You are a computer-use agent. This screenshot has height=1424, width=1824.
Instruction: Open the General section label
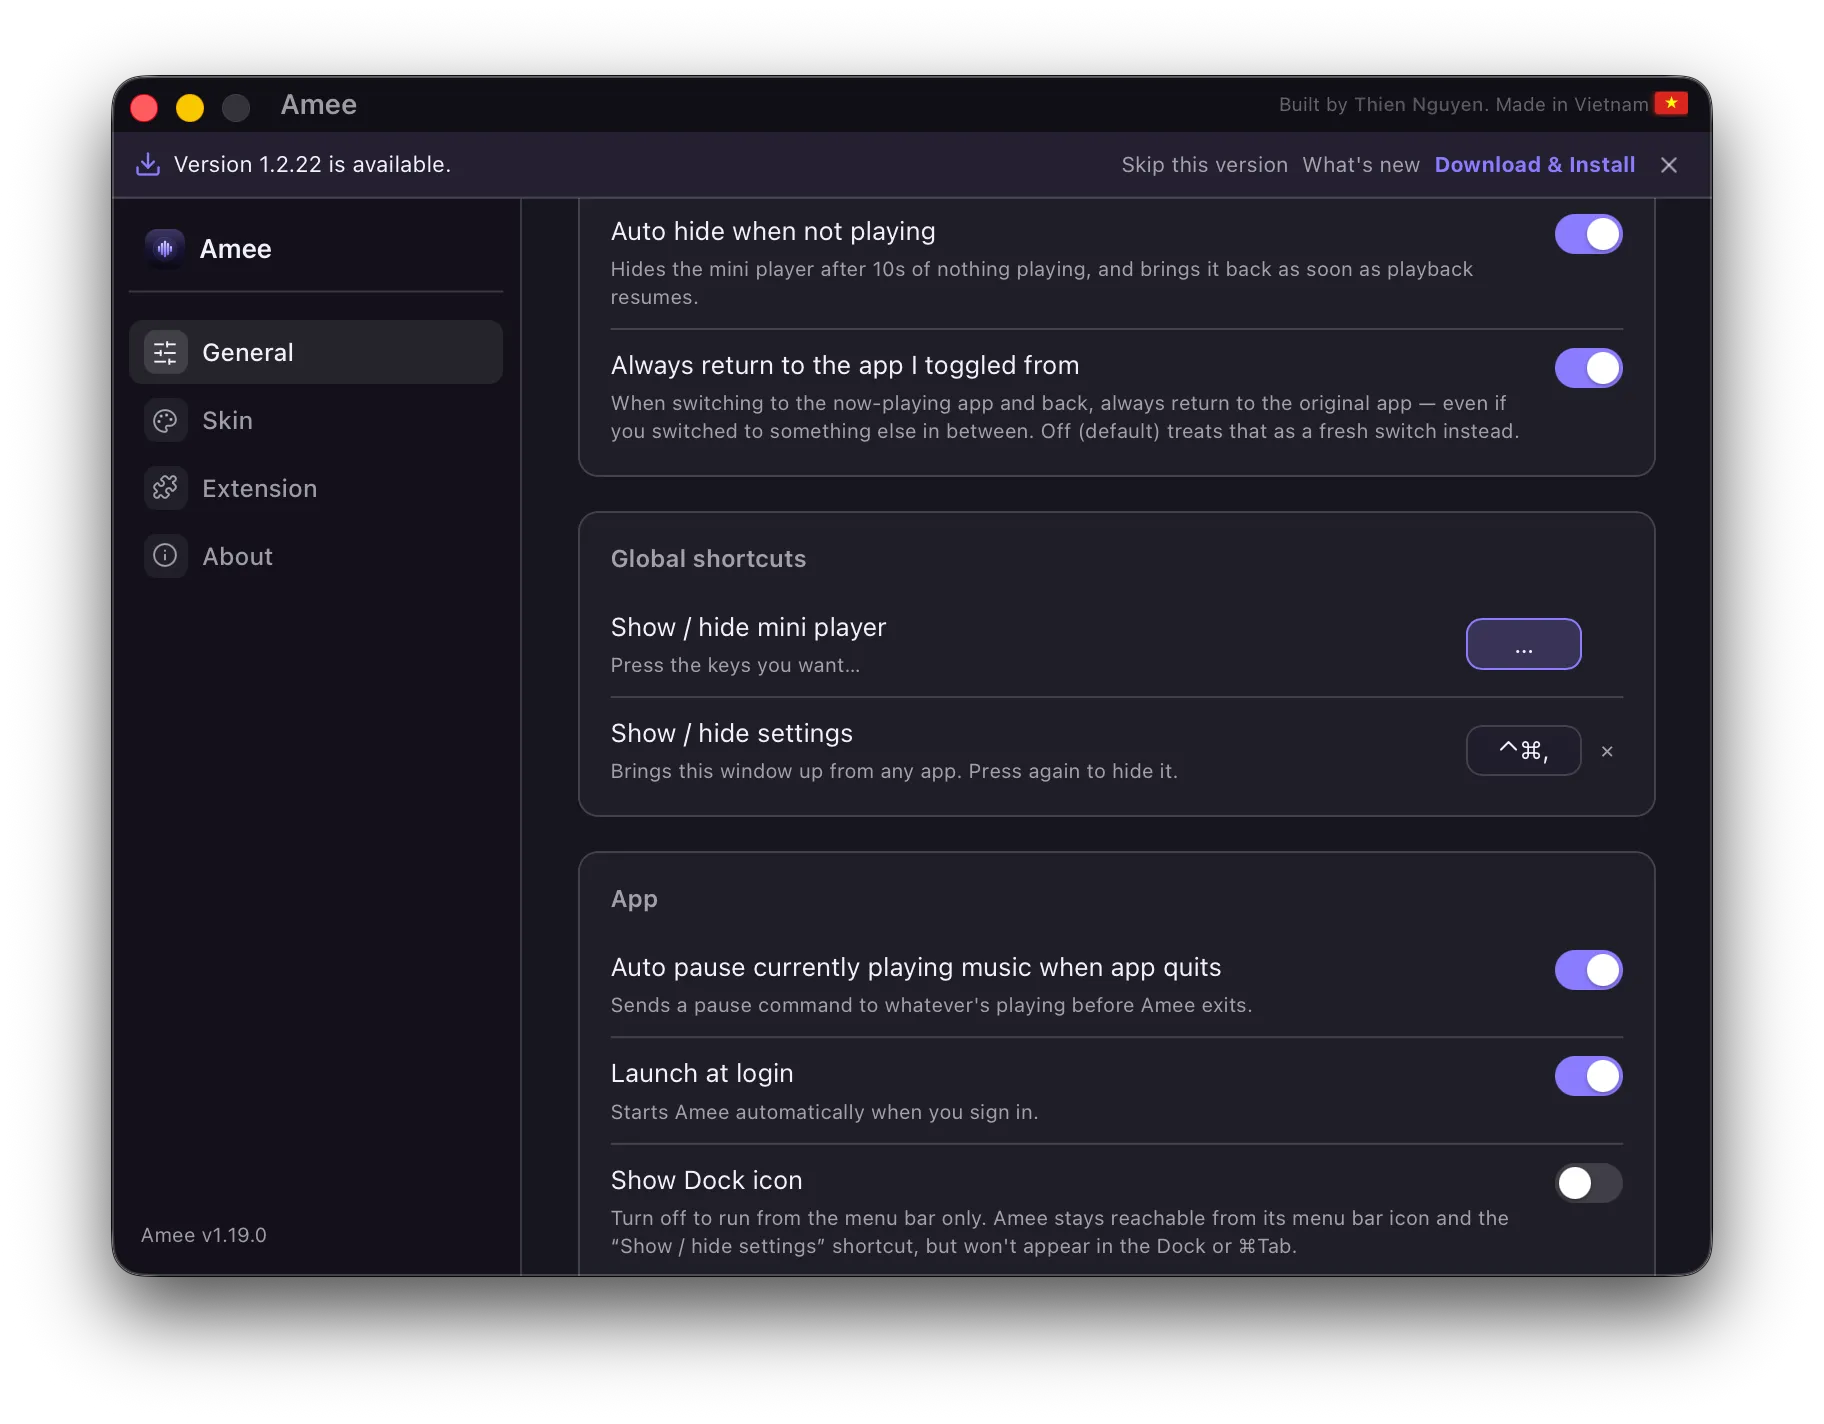coord(248,352)
